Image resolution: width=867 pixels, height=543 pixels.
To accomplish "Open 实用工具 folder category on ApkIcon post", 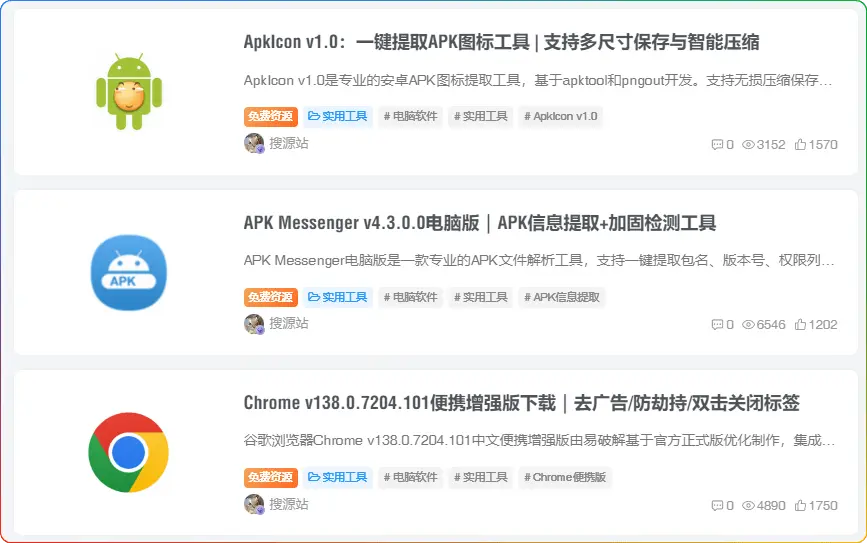I will (x=337, y=117).
